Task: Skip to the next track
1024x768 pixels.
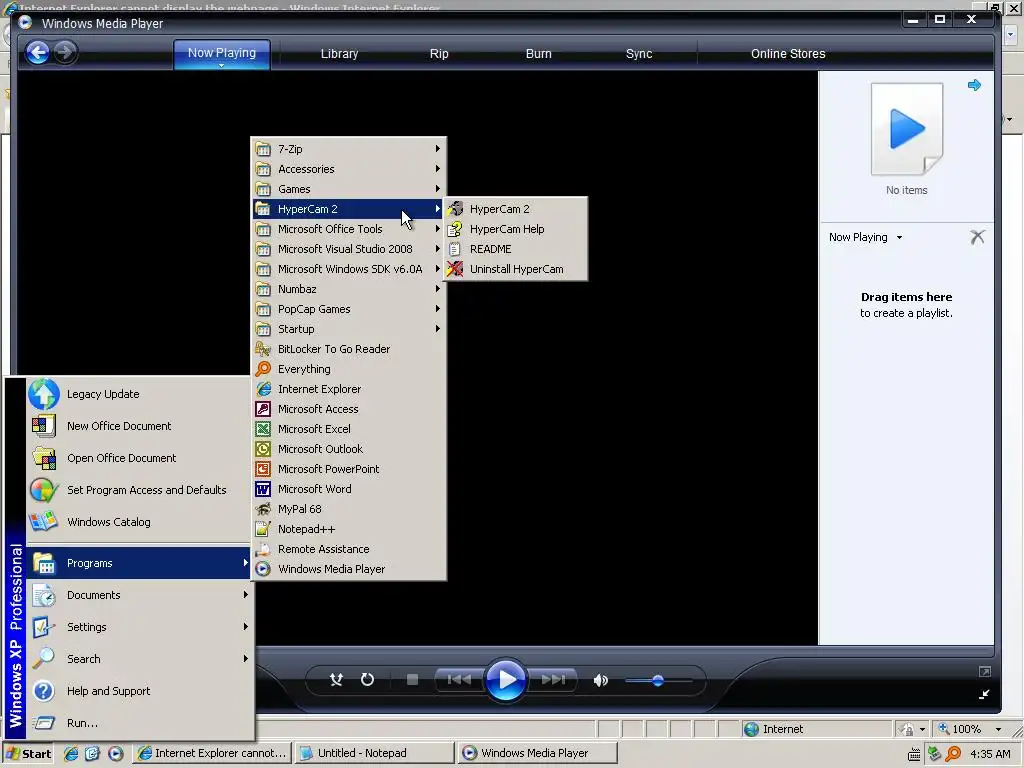Action: 553,680
